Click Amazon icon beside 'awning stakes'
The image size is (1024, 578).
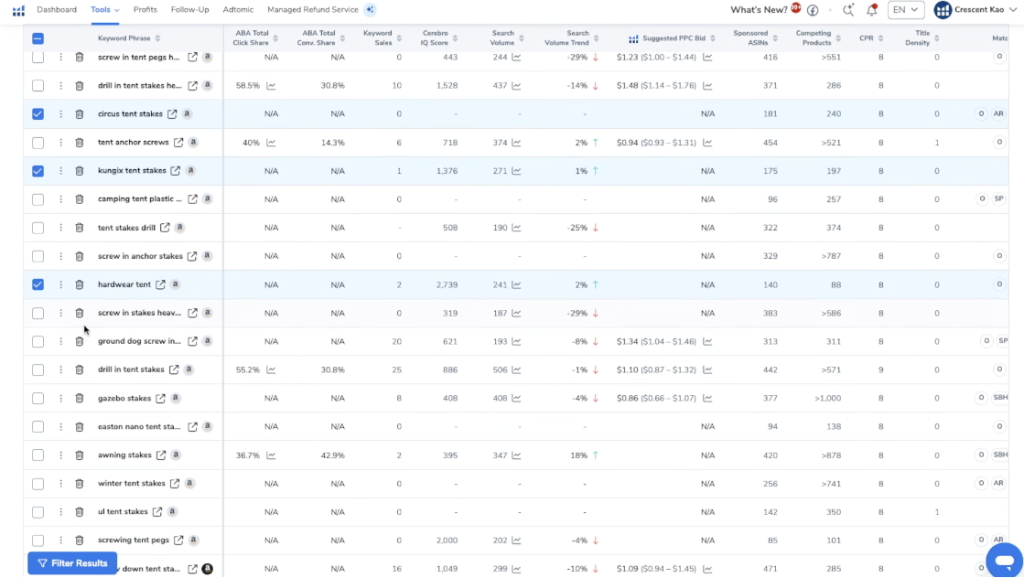[x=176, y=456]
